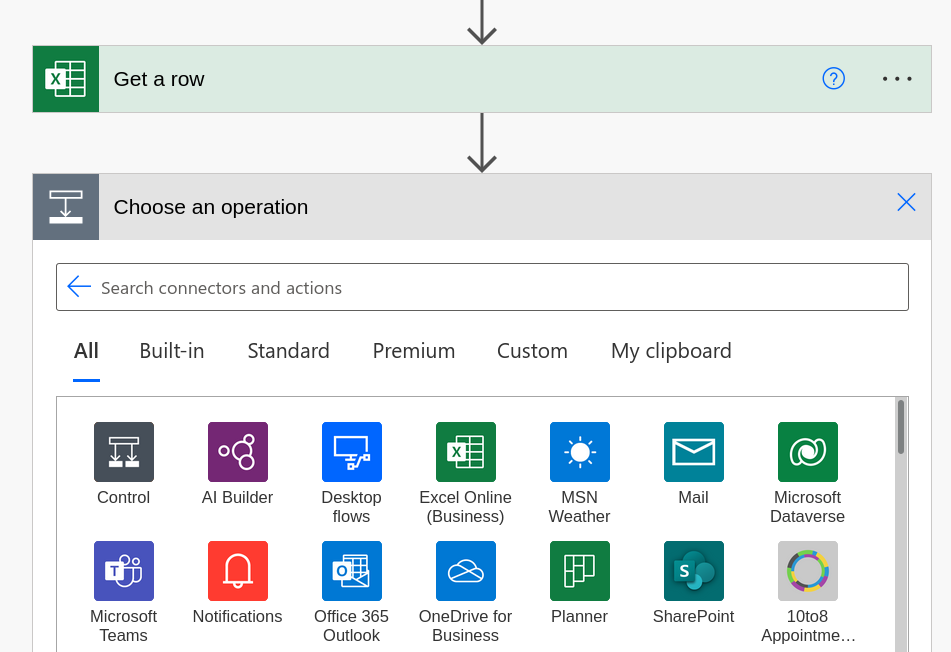Select the Office 365 Outlook connector
This screenshot has width=951, height=652.
pos(352,571)
